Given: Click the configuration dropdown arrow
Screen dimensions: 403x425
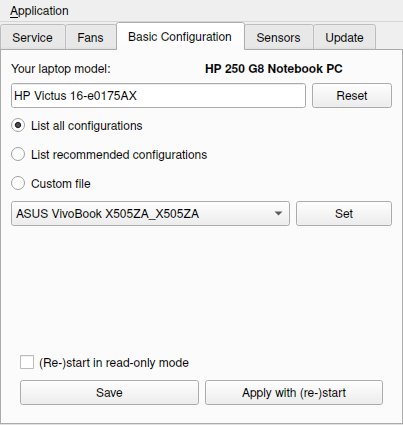Looking at the screenshot, I should tap(278, 214).
